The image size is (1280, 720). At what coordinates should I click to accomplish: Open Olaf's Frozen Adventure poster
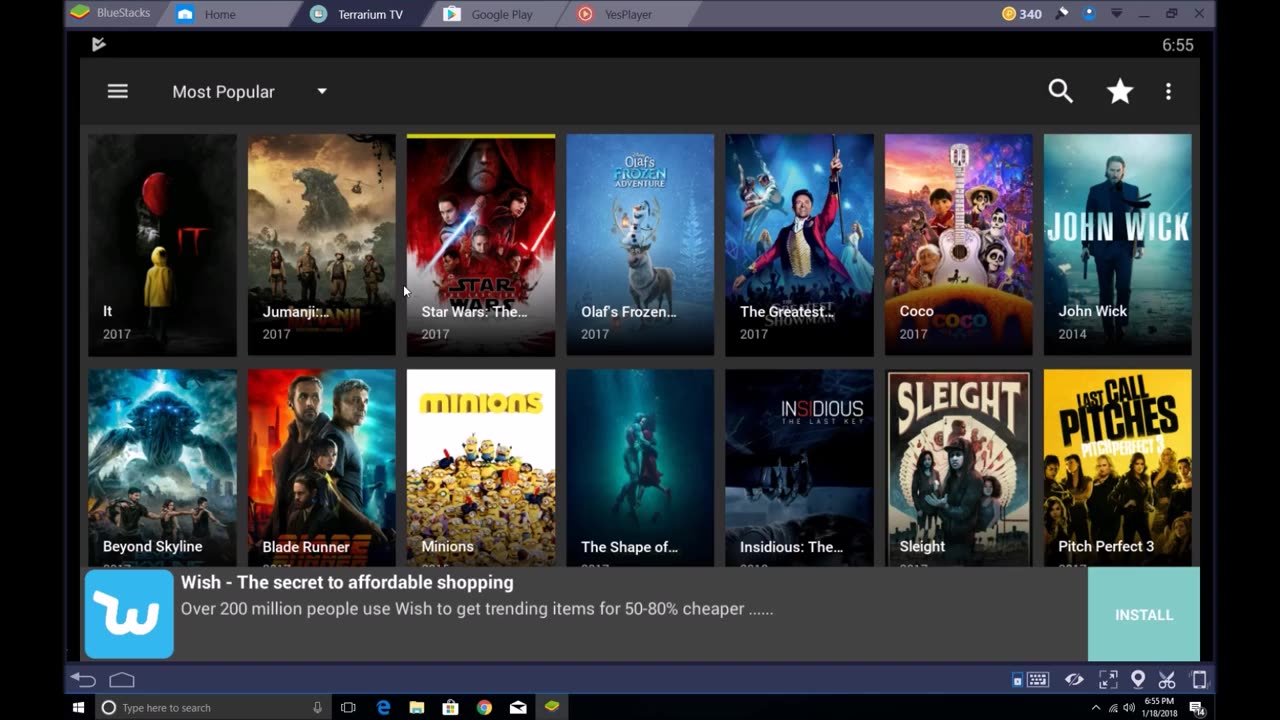[640, 245]
